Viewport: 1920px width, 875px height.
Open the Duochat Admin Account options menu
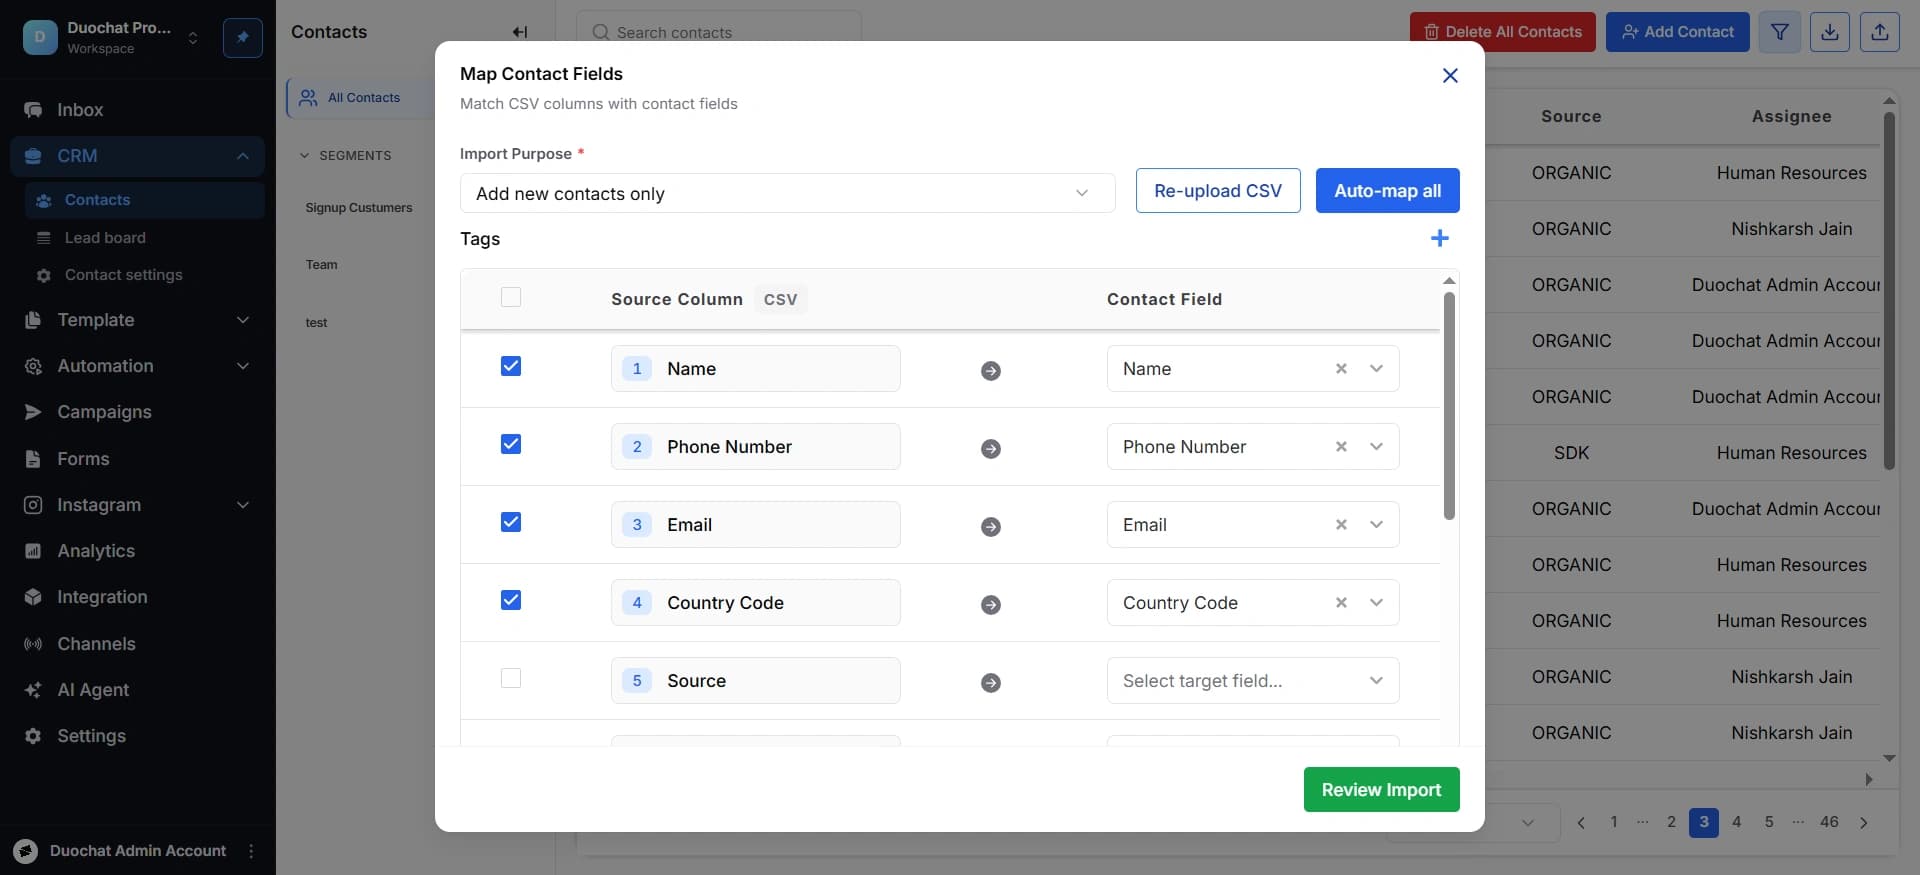251,851
